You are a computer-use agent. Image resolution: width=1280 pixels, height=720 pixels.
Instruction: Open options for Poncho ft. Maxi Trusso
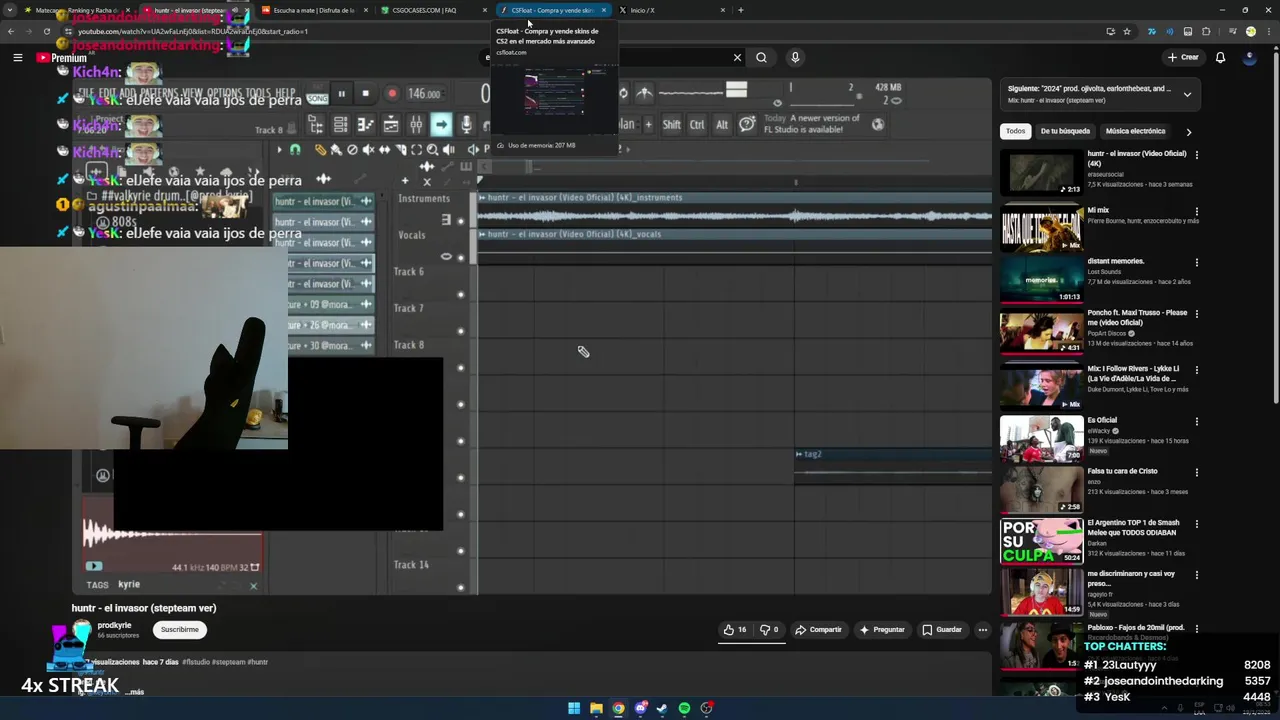click(1196, 314)
